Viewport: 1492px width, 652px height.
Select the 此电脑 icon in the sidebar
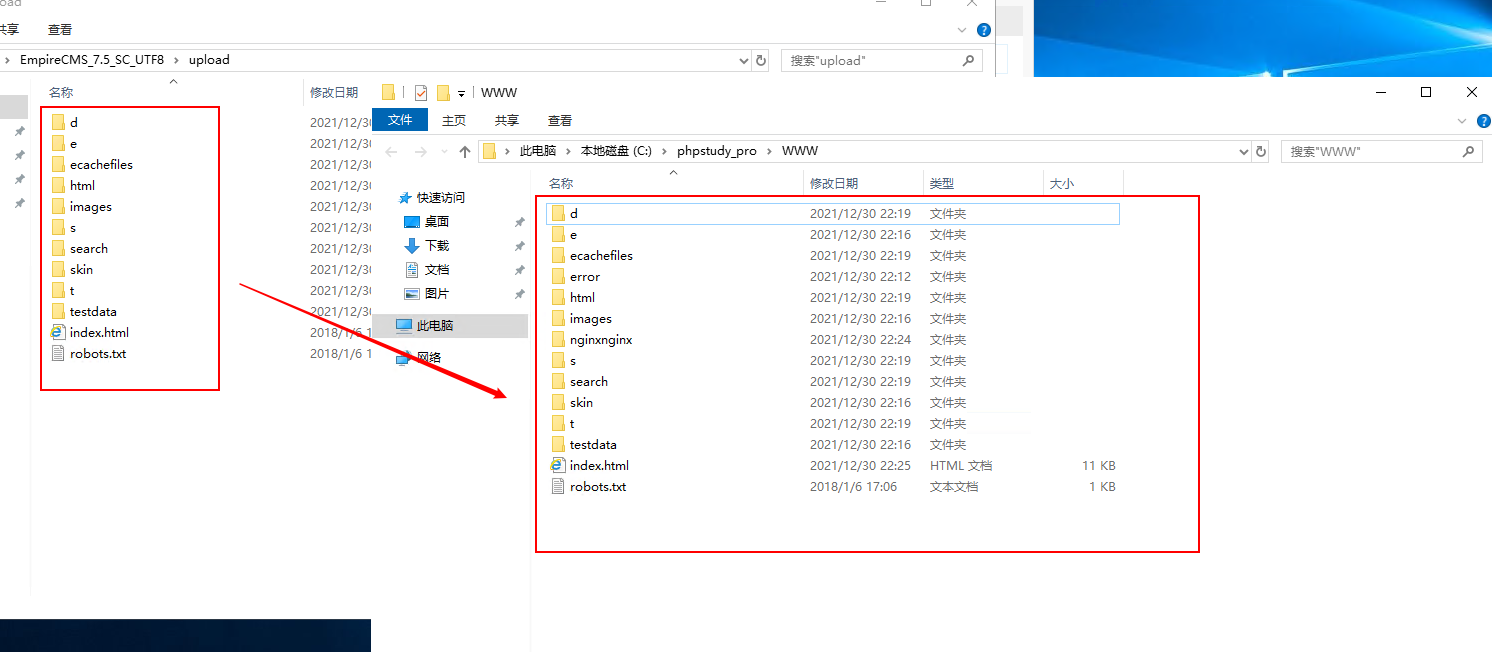point(430,325)
